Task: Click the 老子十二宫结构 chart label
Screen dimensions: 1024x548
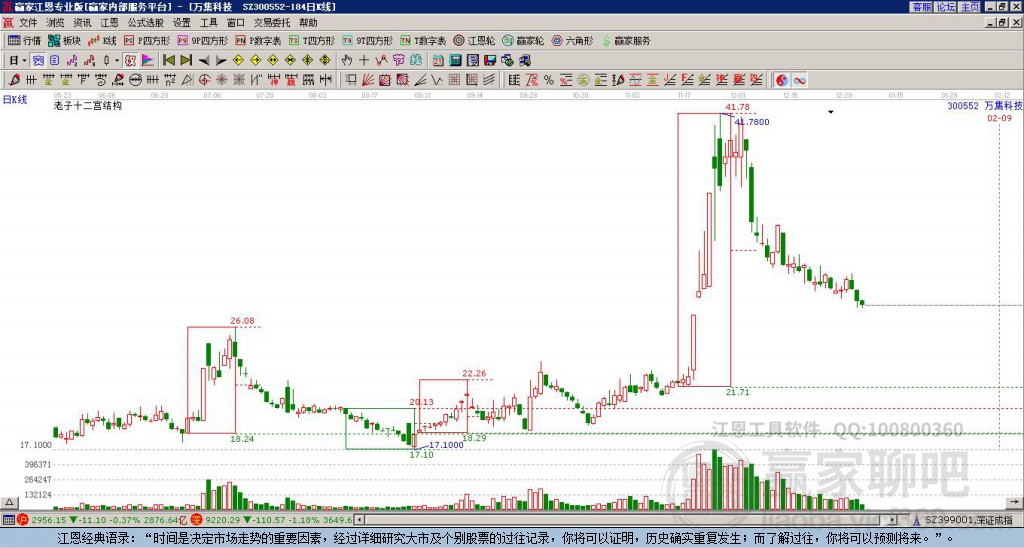Action: coord(88,105)
